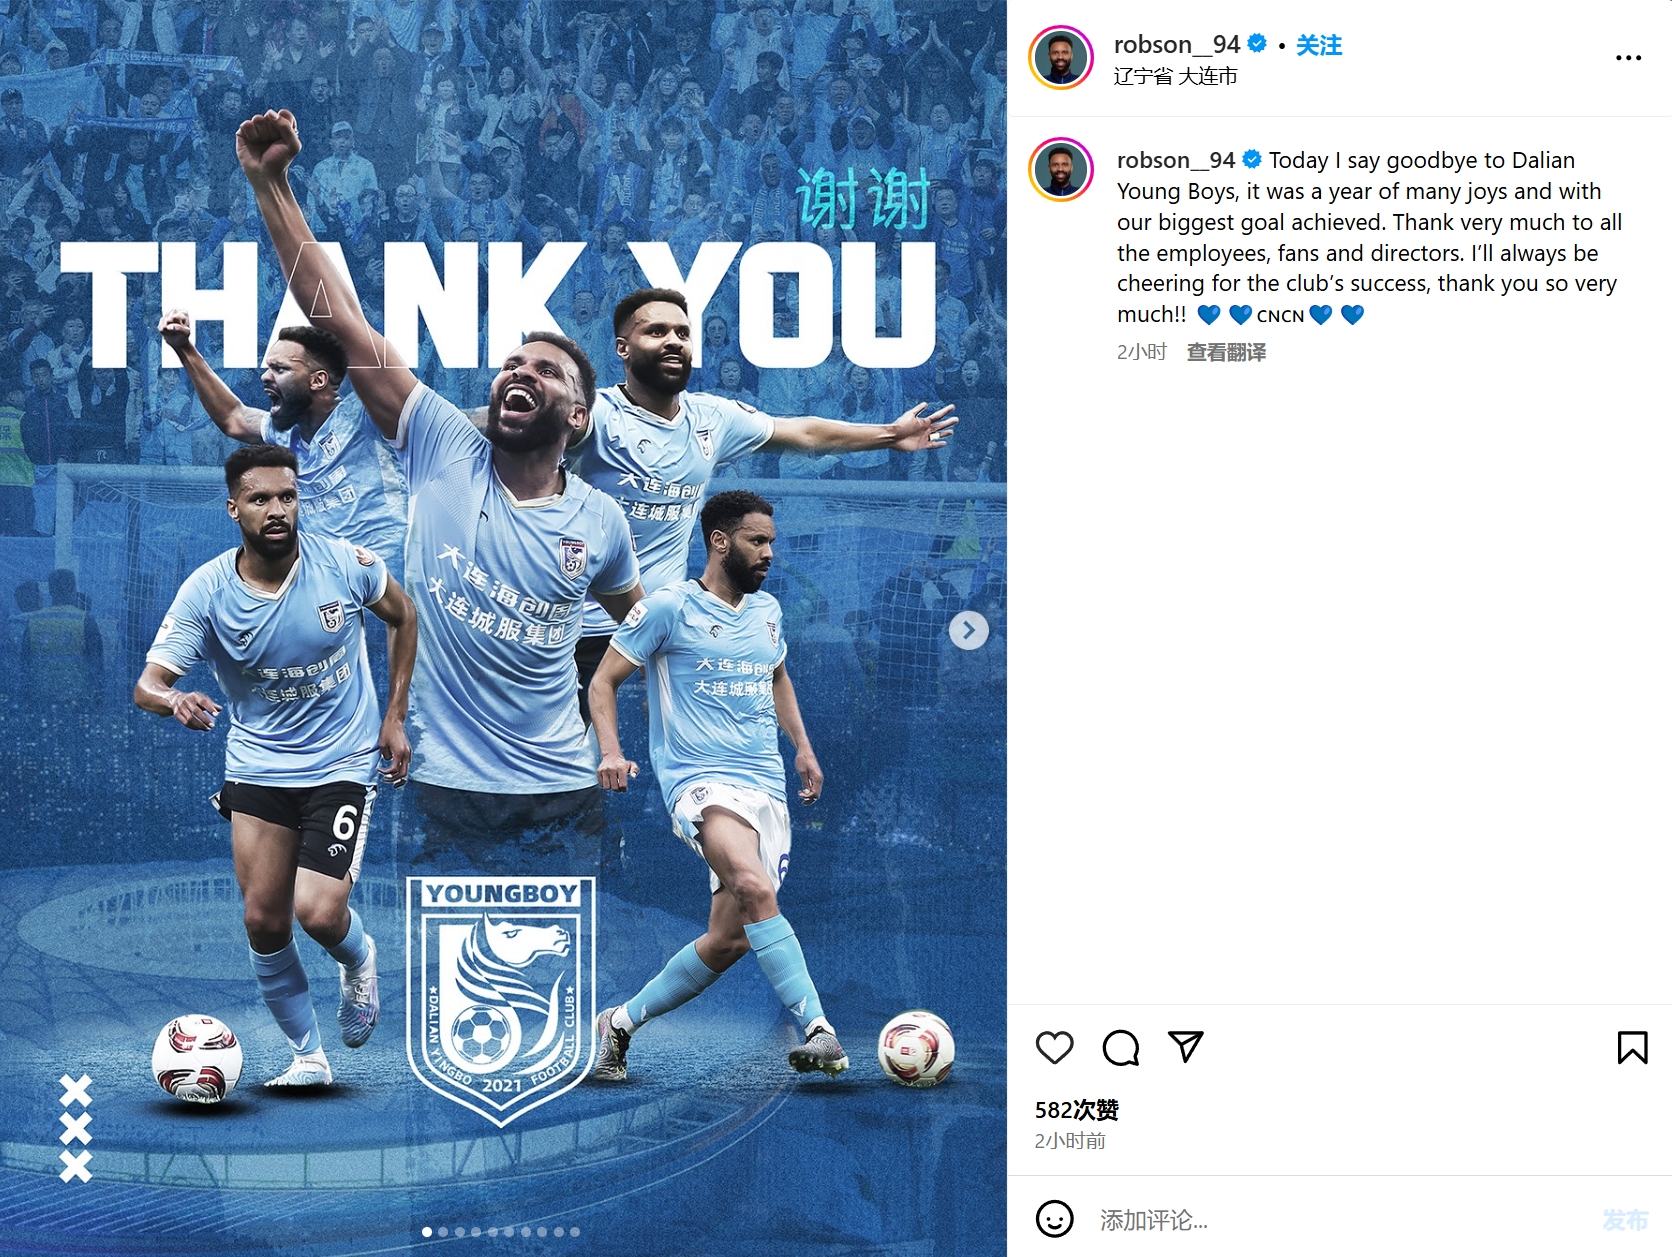Save post with bookmark icon
Image resolution: width=1672 pixels, height=1257 pixels.
point(1632,1047)
